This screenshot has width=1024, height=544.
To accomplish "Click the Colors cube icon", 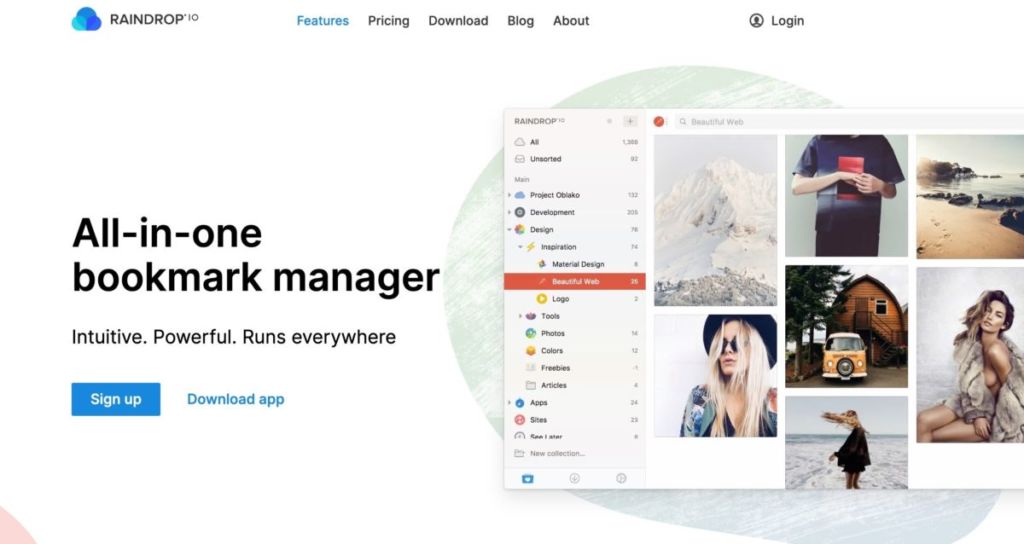I will pos(531,351).
